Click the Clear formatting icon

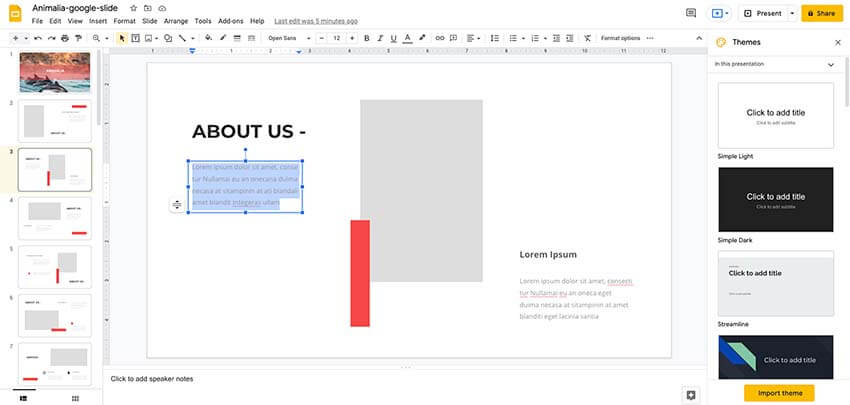tap(588, 38)
